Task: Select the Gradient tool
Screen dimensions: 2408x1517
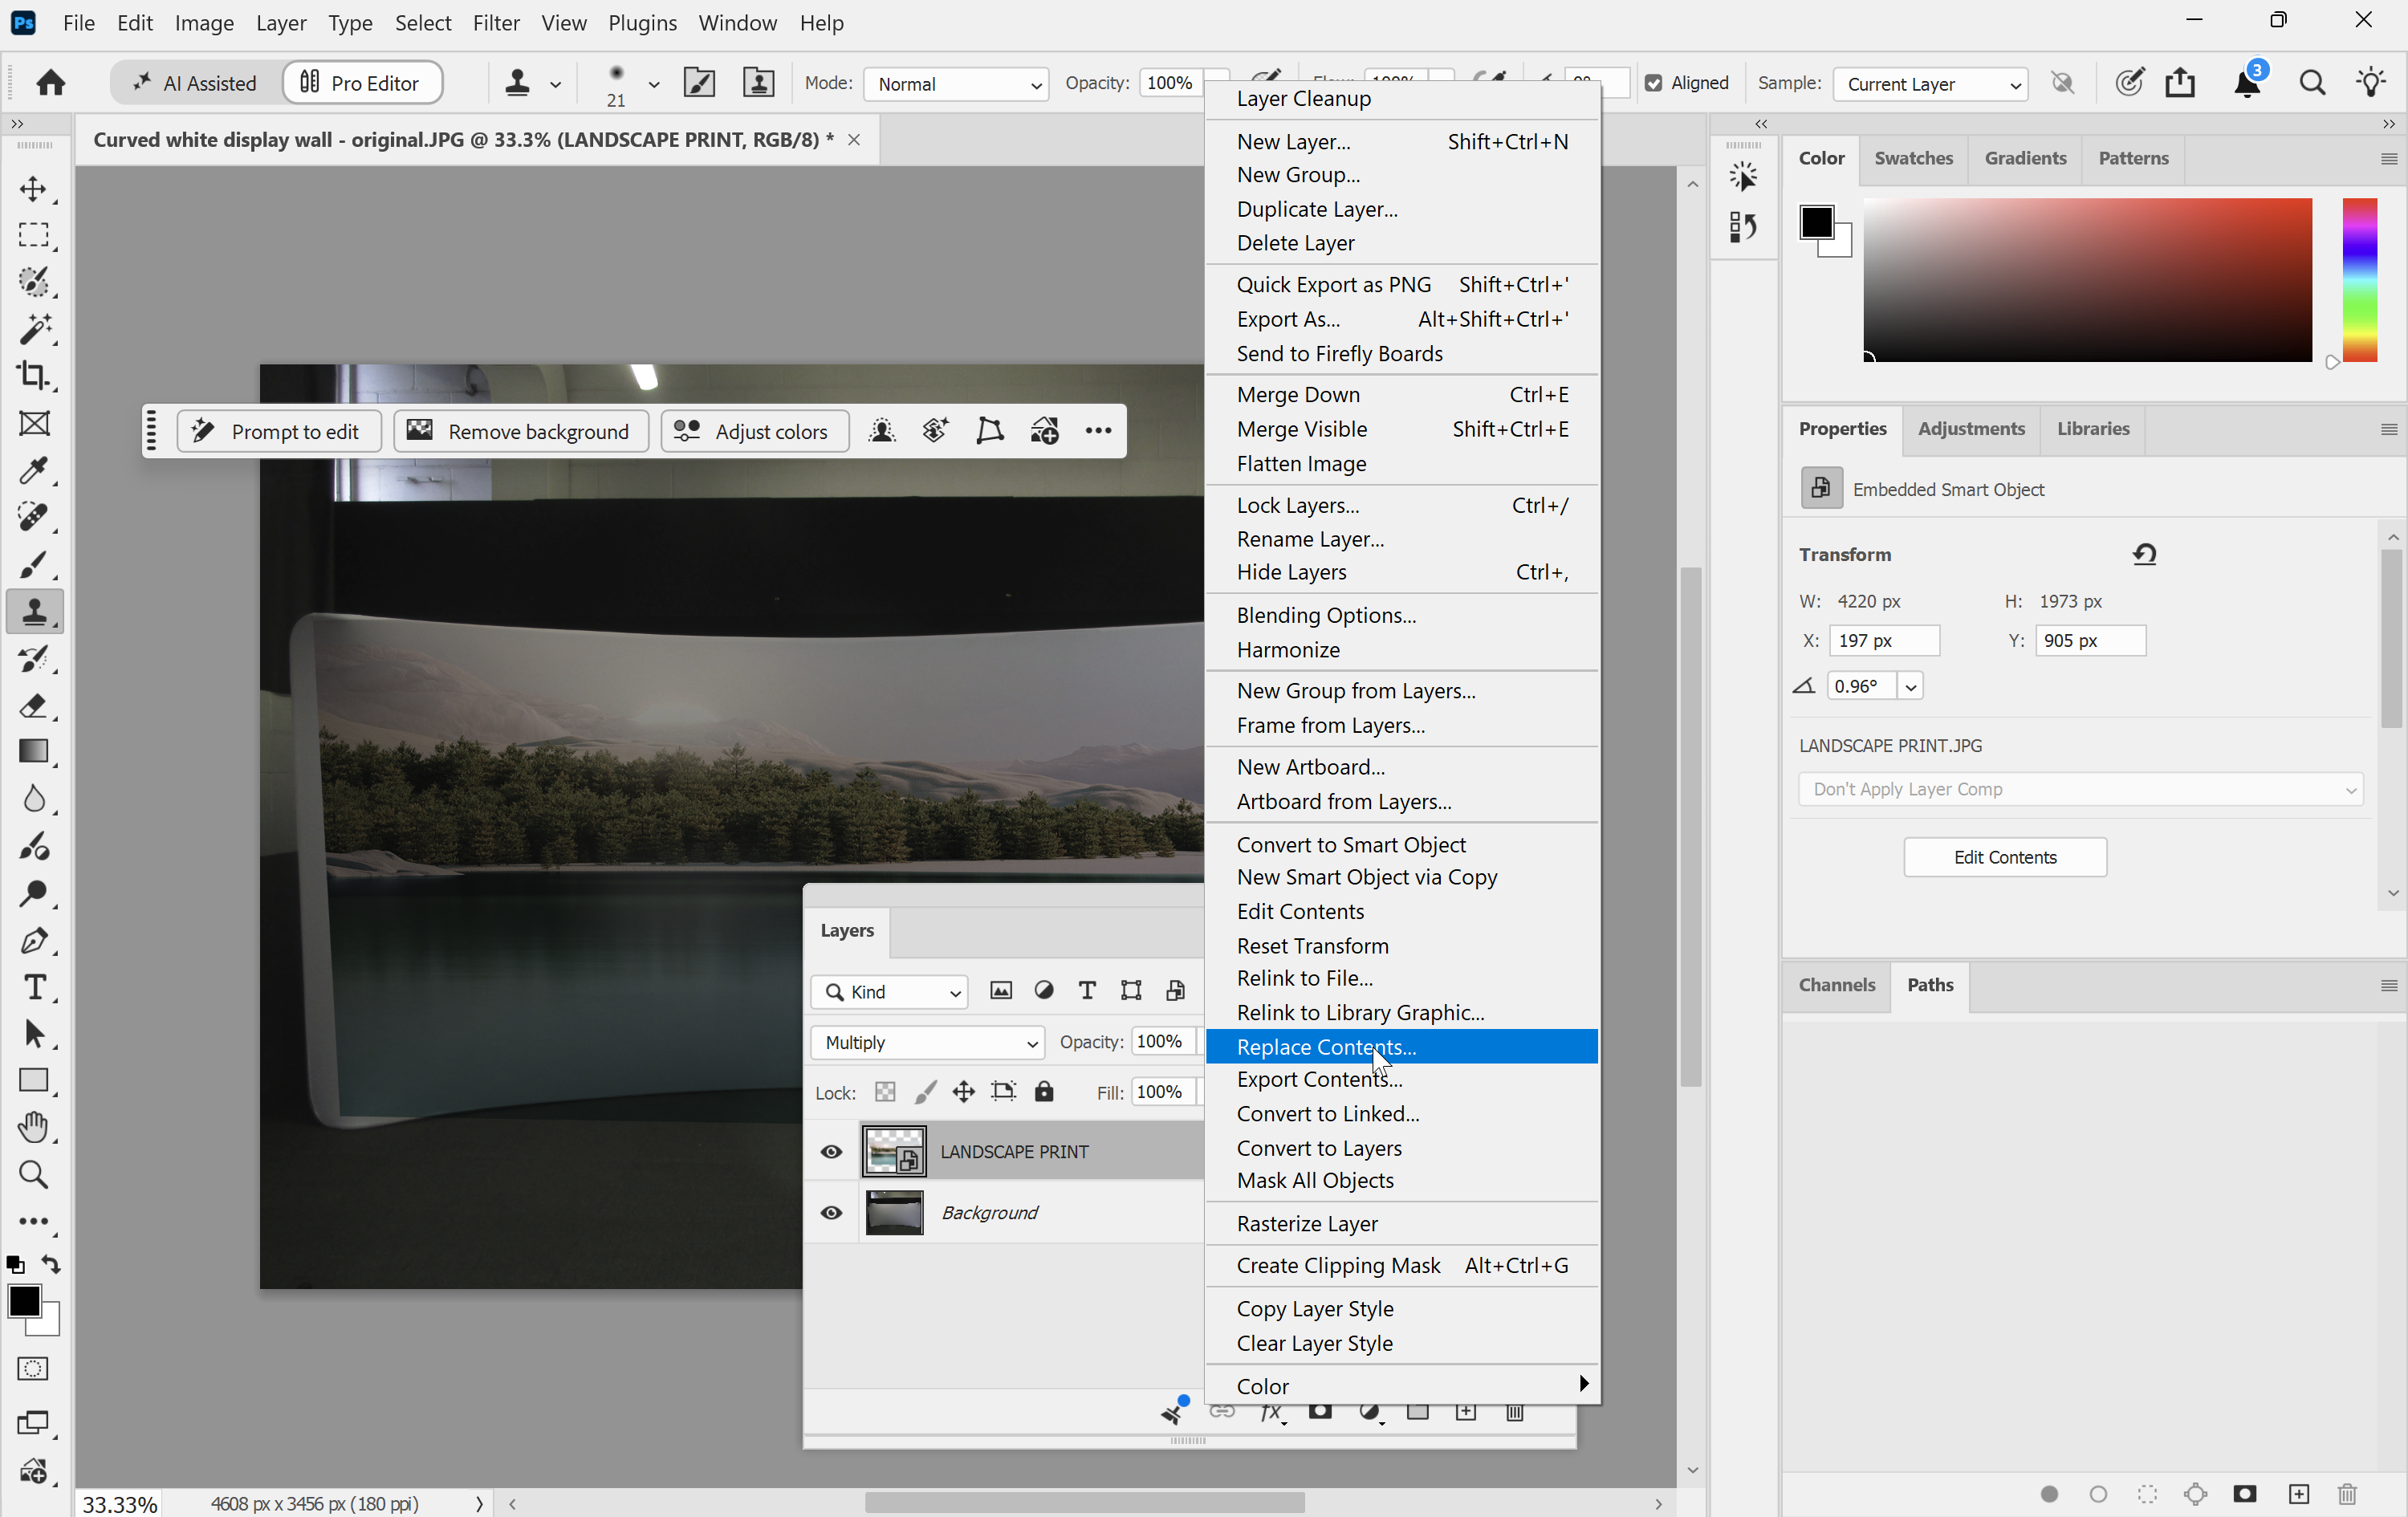Action: tap(33, 752)
